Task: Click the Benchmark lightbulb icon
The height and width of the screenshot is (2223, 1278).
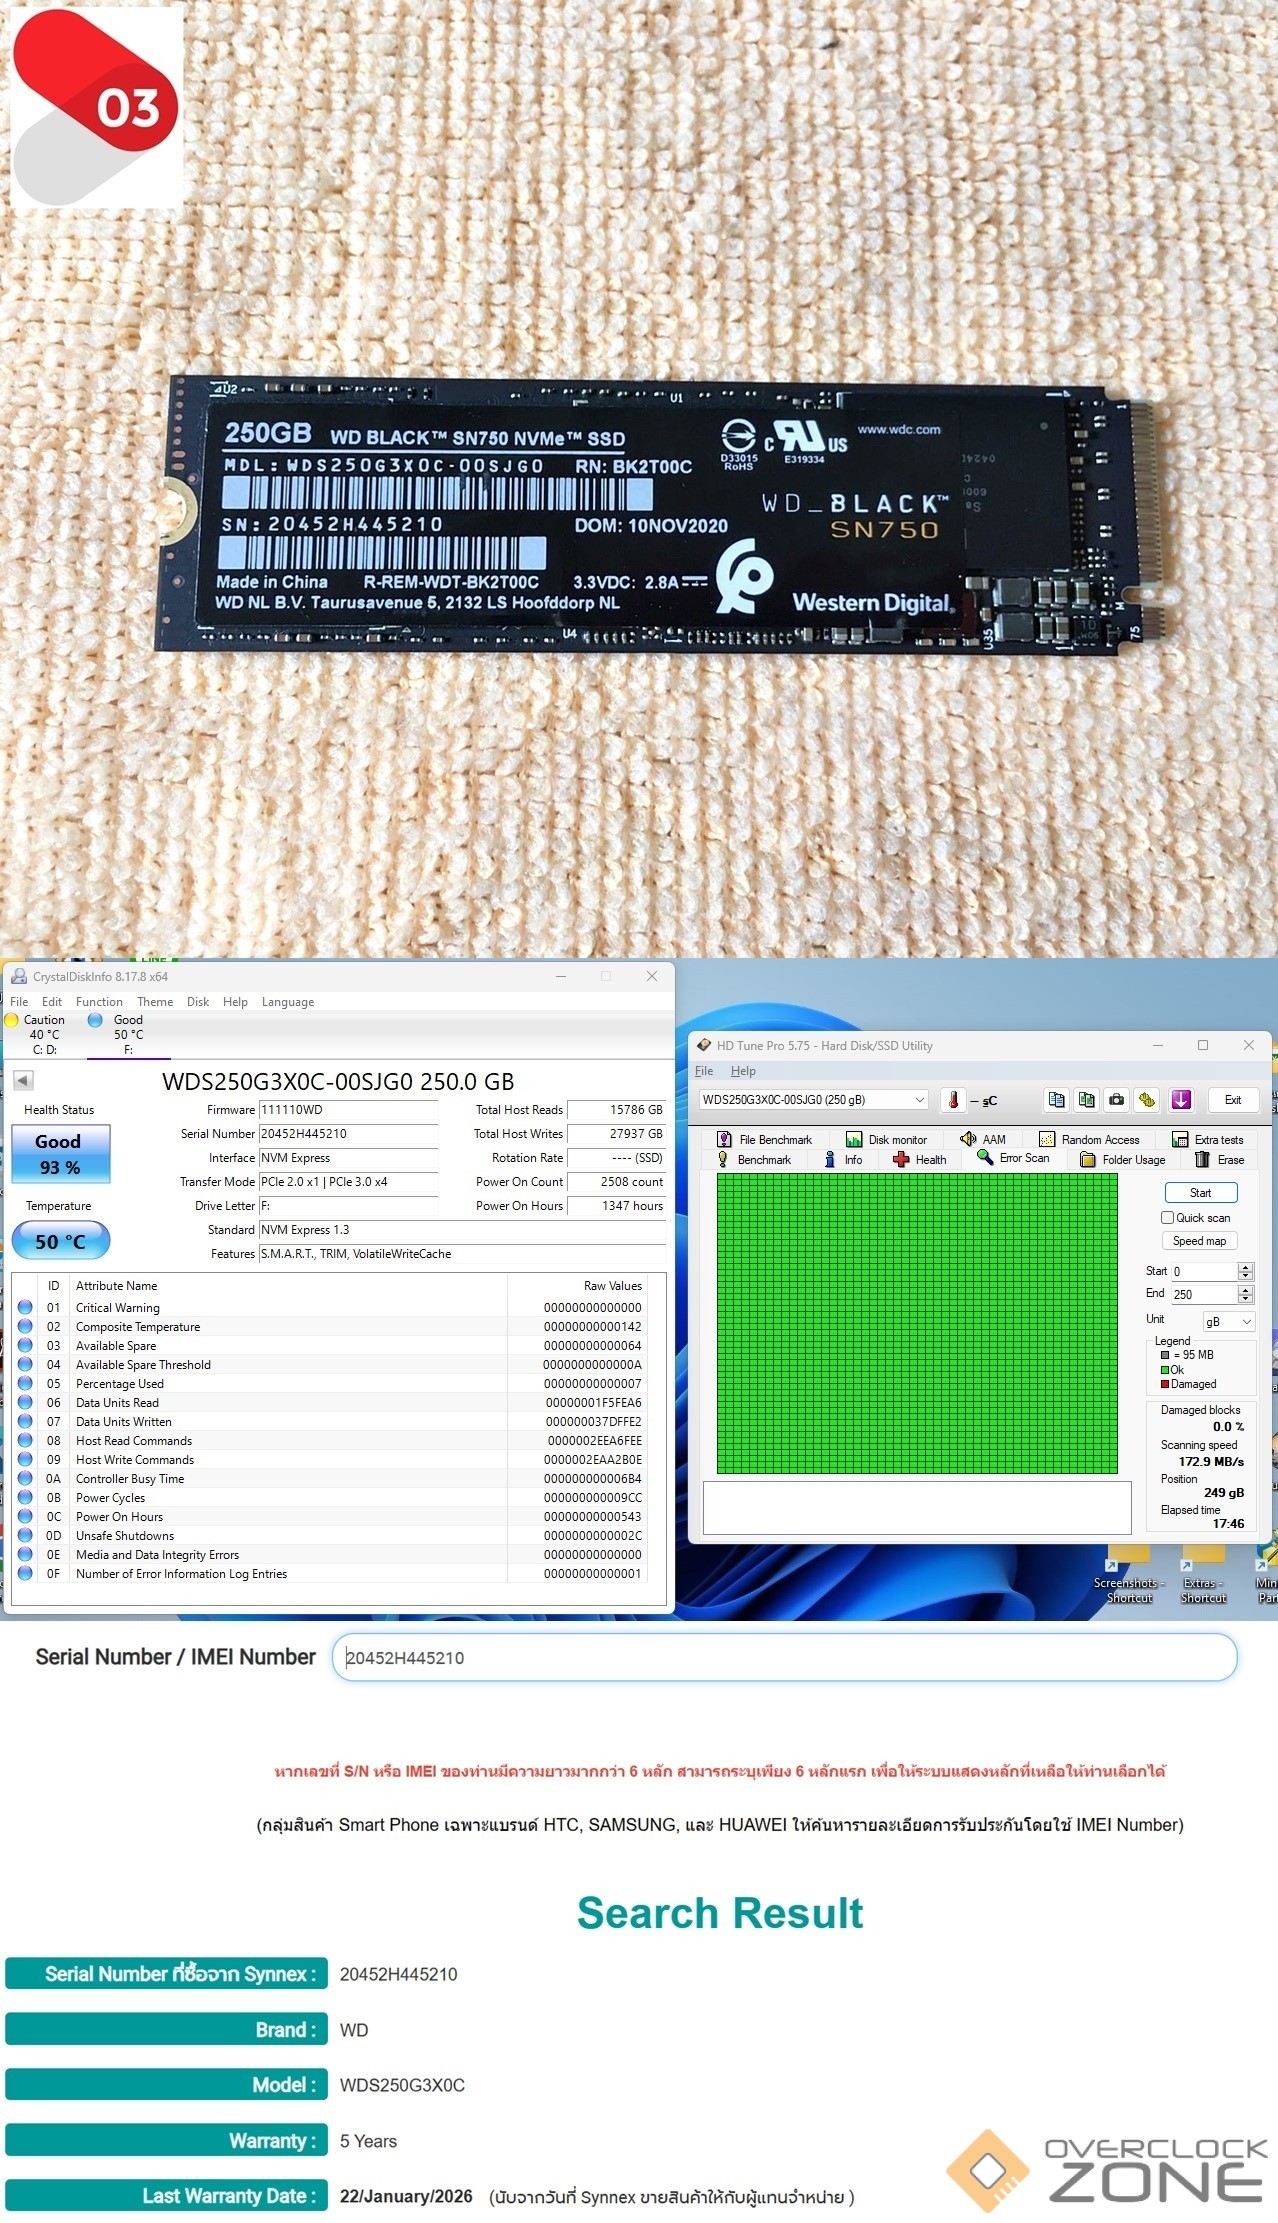Action: (x=723, y=1159)
